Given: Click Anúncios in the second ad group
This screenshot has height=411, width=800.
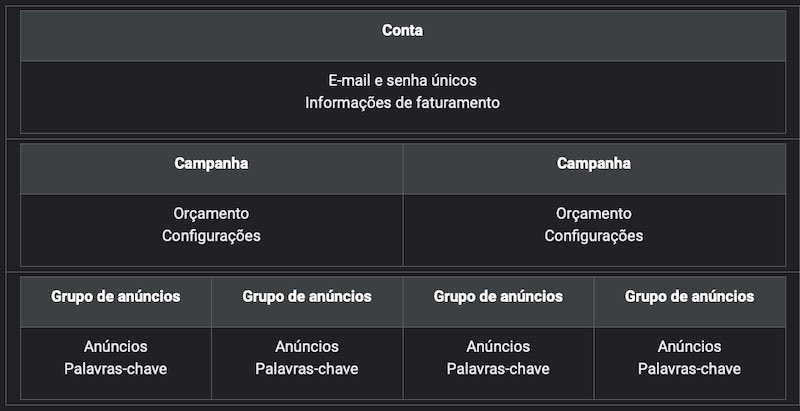Looking at the screenshot, I should (x=307, y=347).
